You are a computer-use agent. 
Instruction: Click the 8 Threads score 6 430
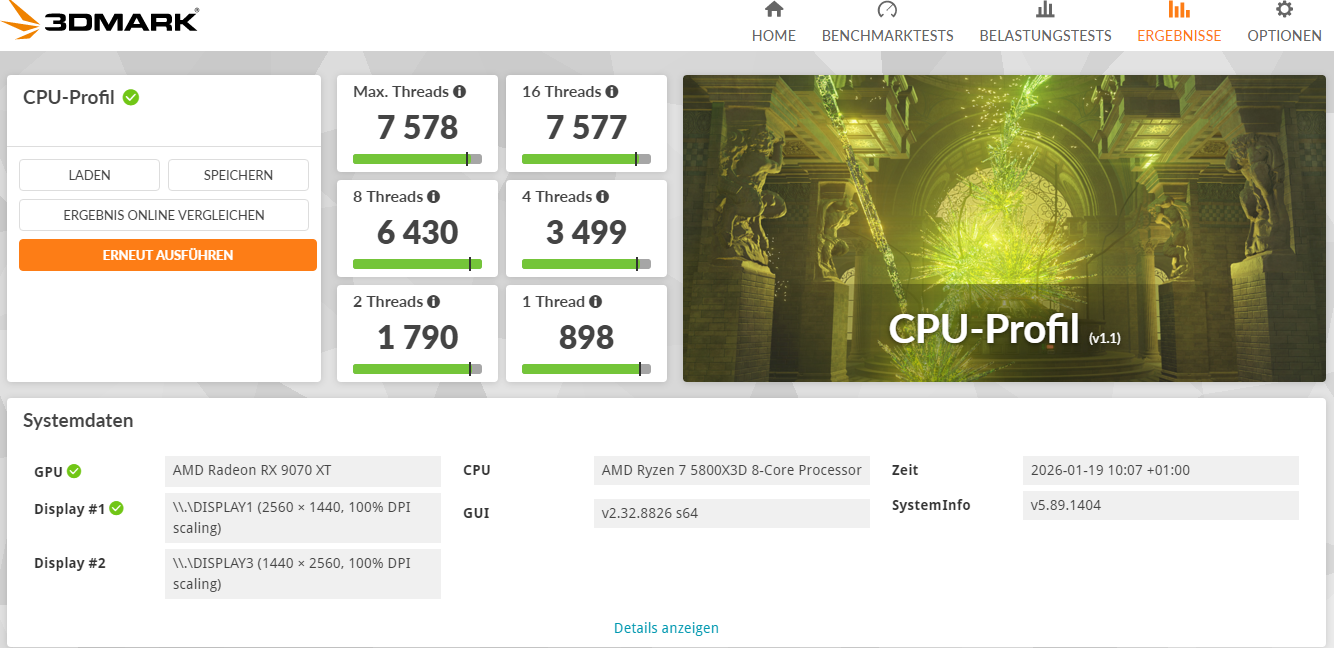coord(417,232)
